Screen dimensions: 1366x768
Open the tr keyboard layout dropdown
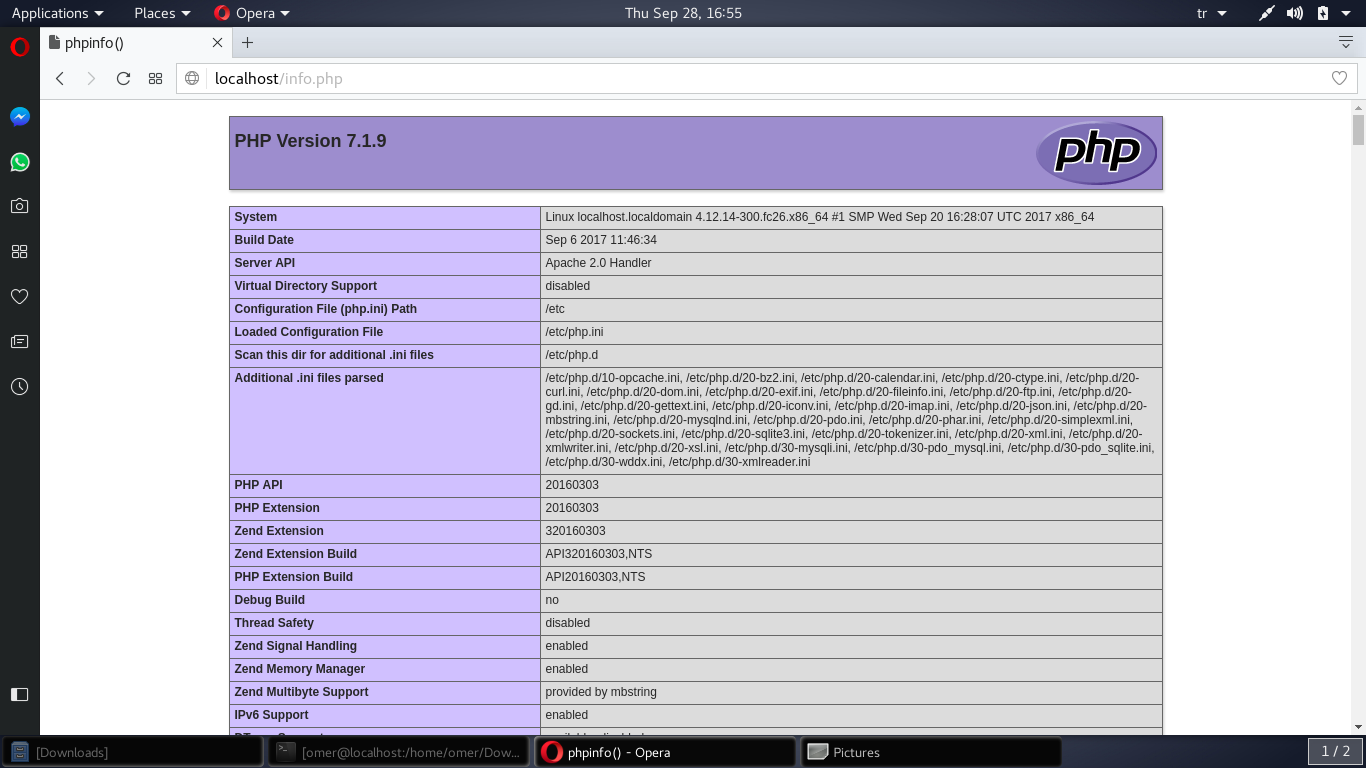[1208, 13]
